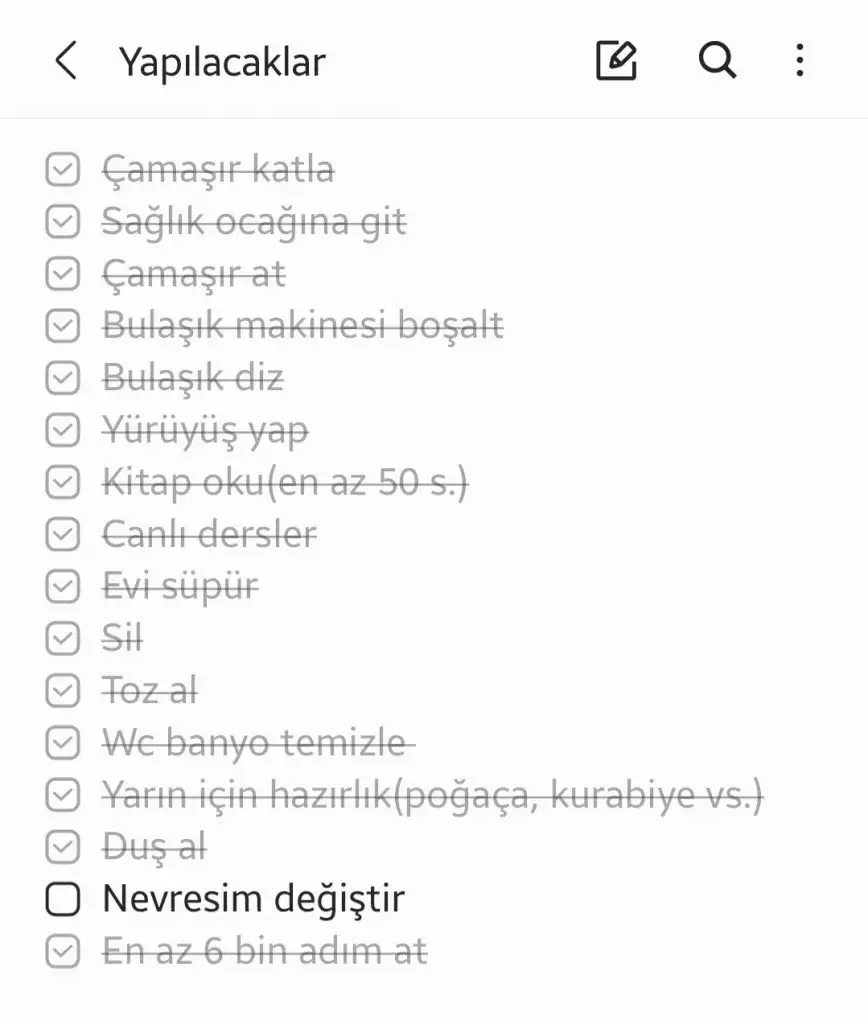Uncheck the Duş al checkbox
This screenshot has height=1024, width=868.
[x=63, y=847]
